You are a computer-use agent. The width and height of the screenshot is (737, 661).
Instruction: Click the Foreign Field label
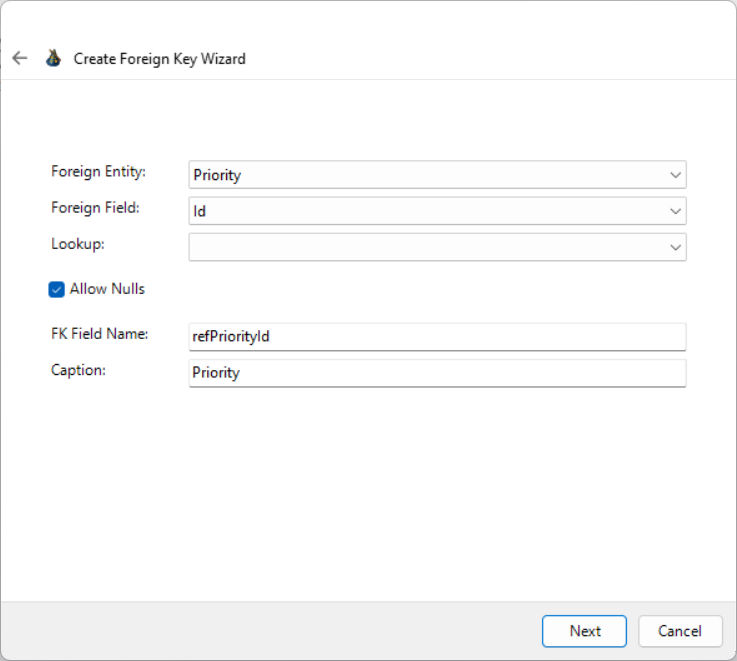point(95,208)
